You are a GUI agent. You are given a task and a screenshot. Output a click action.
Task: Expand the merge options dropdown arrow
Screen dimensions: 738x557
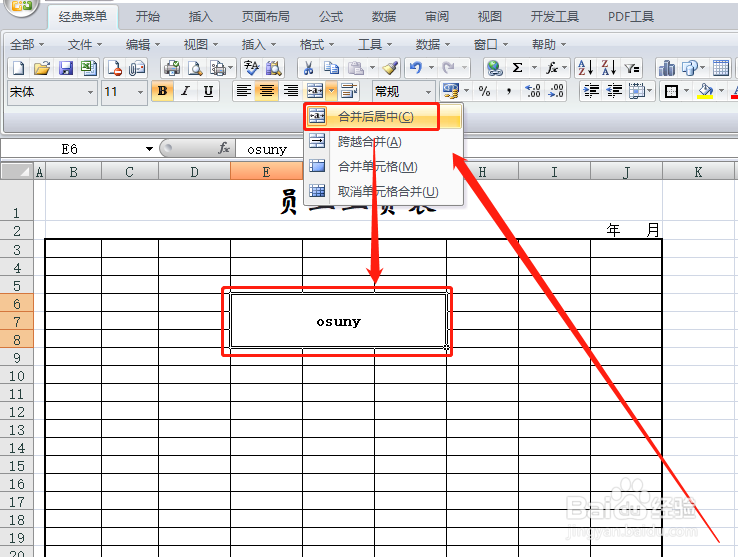[x=331, y=90]
